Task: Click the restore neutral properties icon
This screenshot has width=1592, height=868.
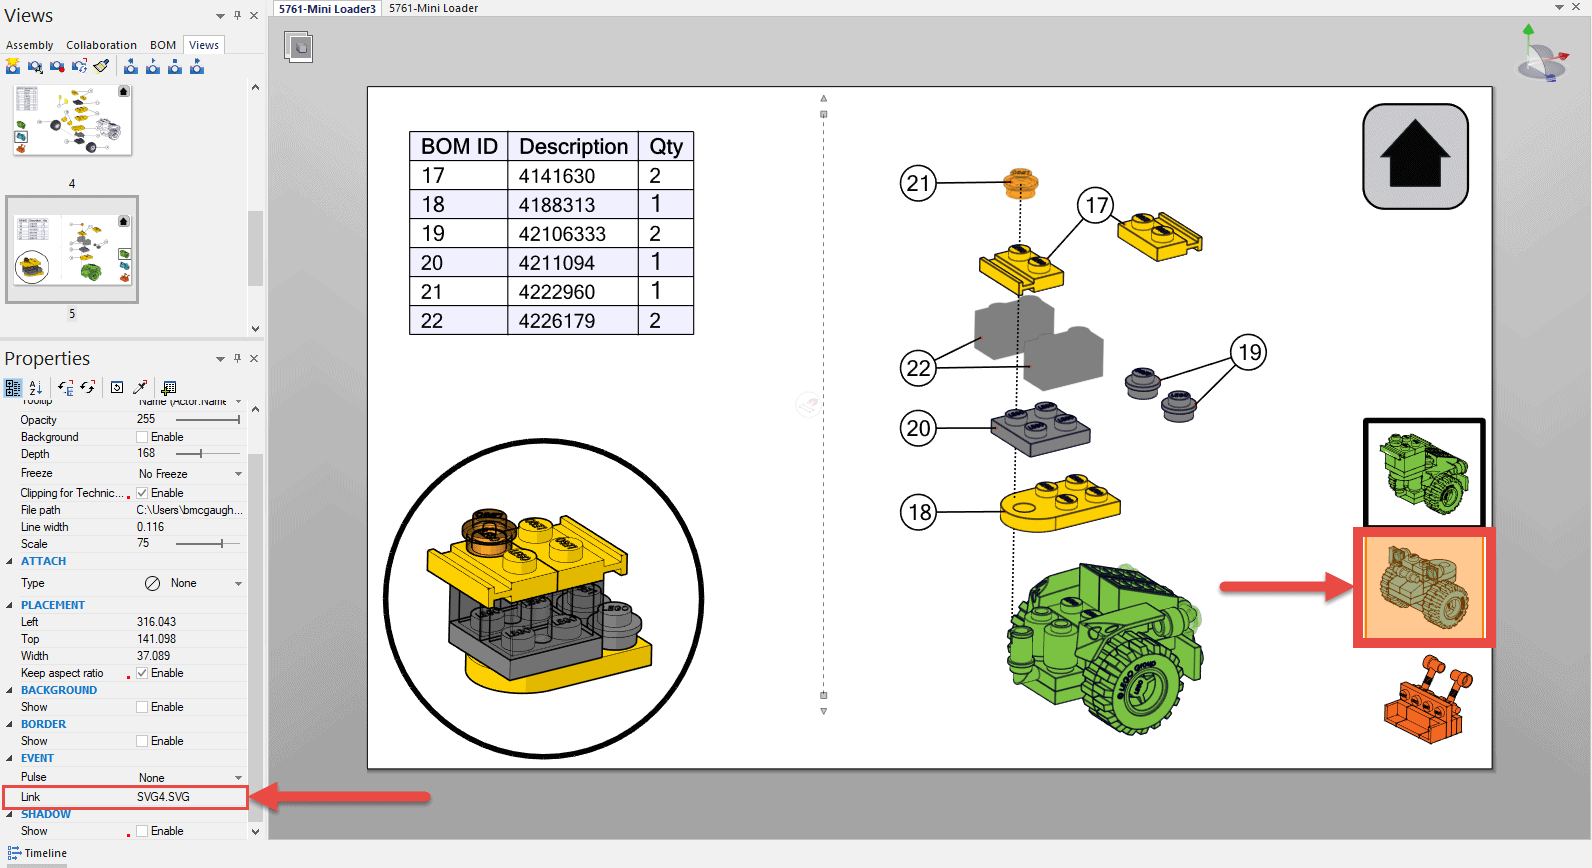Action: [x=117, y=387]
